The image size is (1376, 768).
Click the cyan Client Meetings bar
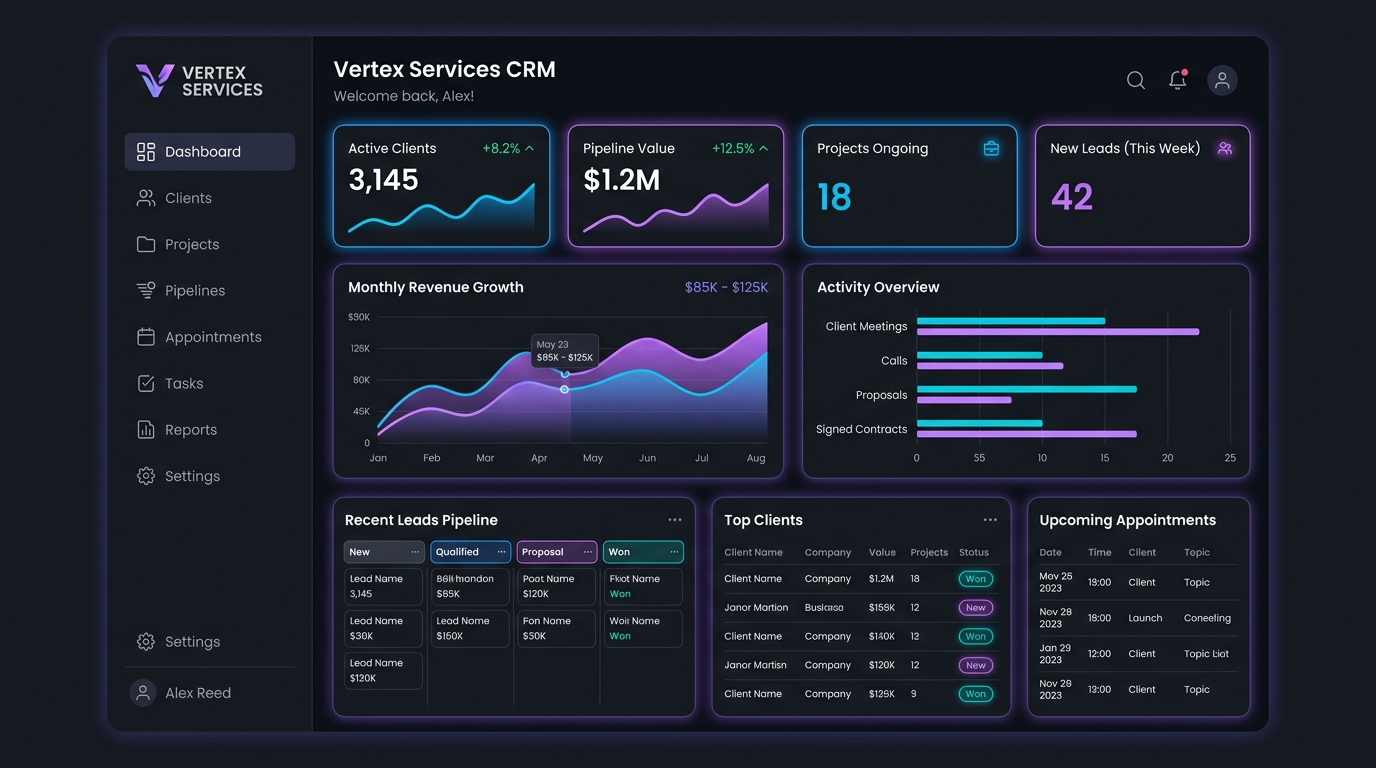click(1011, 321)
